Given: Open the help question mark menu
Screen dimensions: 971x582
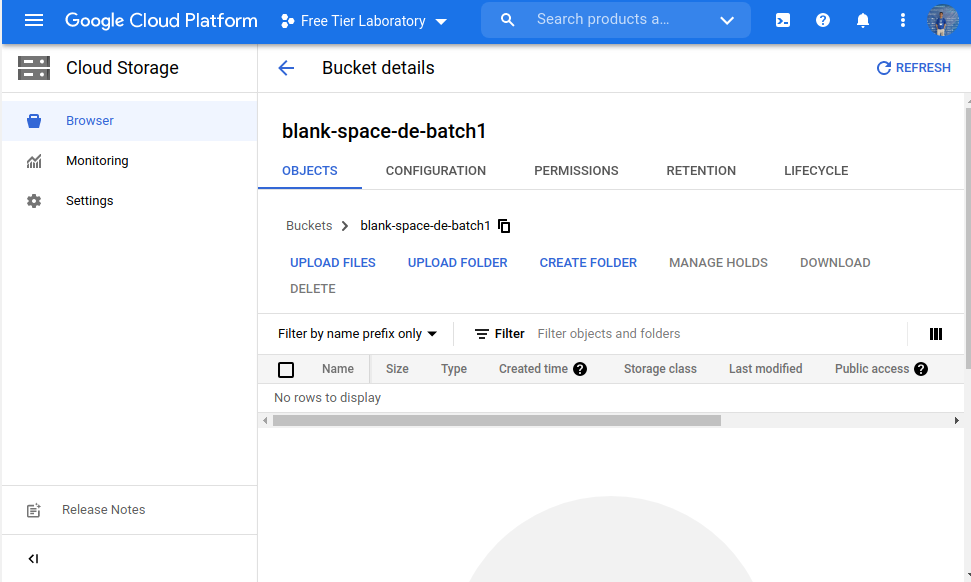Looking at the screenshot, I should (822, 20).
